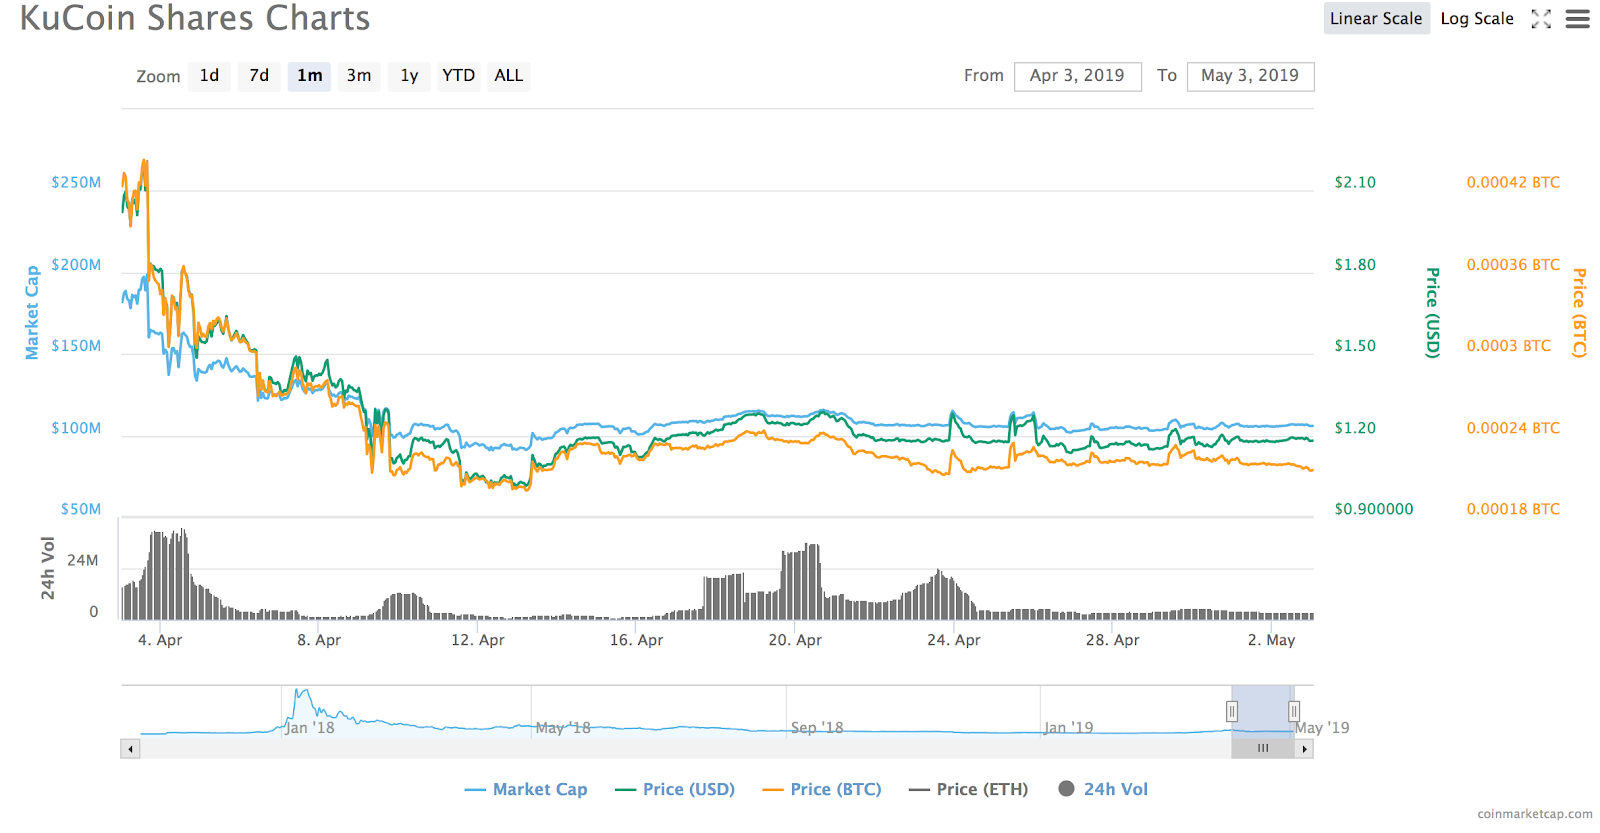Click the 0.00018 BTC axis label
The image size is (1600, 833).
pos(1513,509)
